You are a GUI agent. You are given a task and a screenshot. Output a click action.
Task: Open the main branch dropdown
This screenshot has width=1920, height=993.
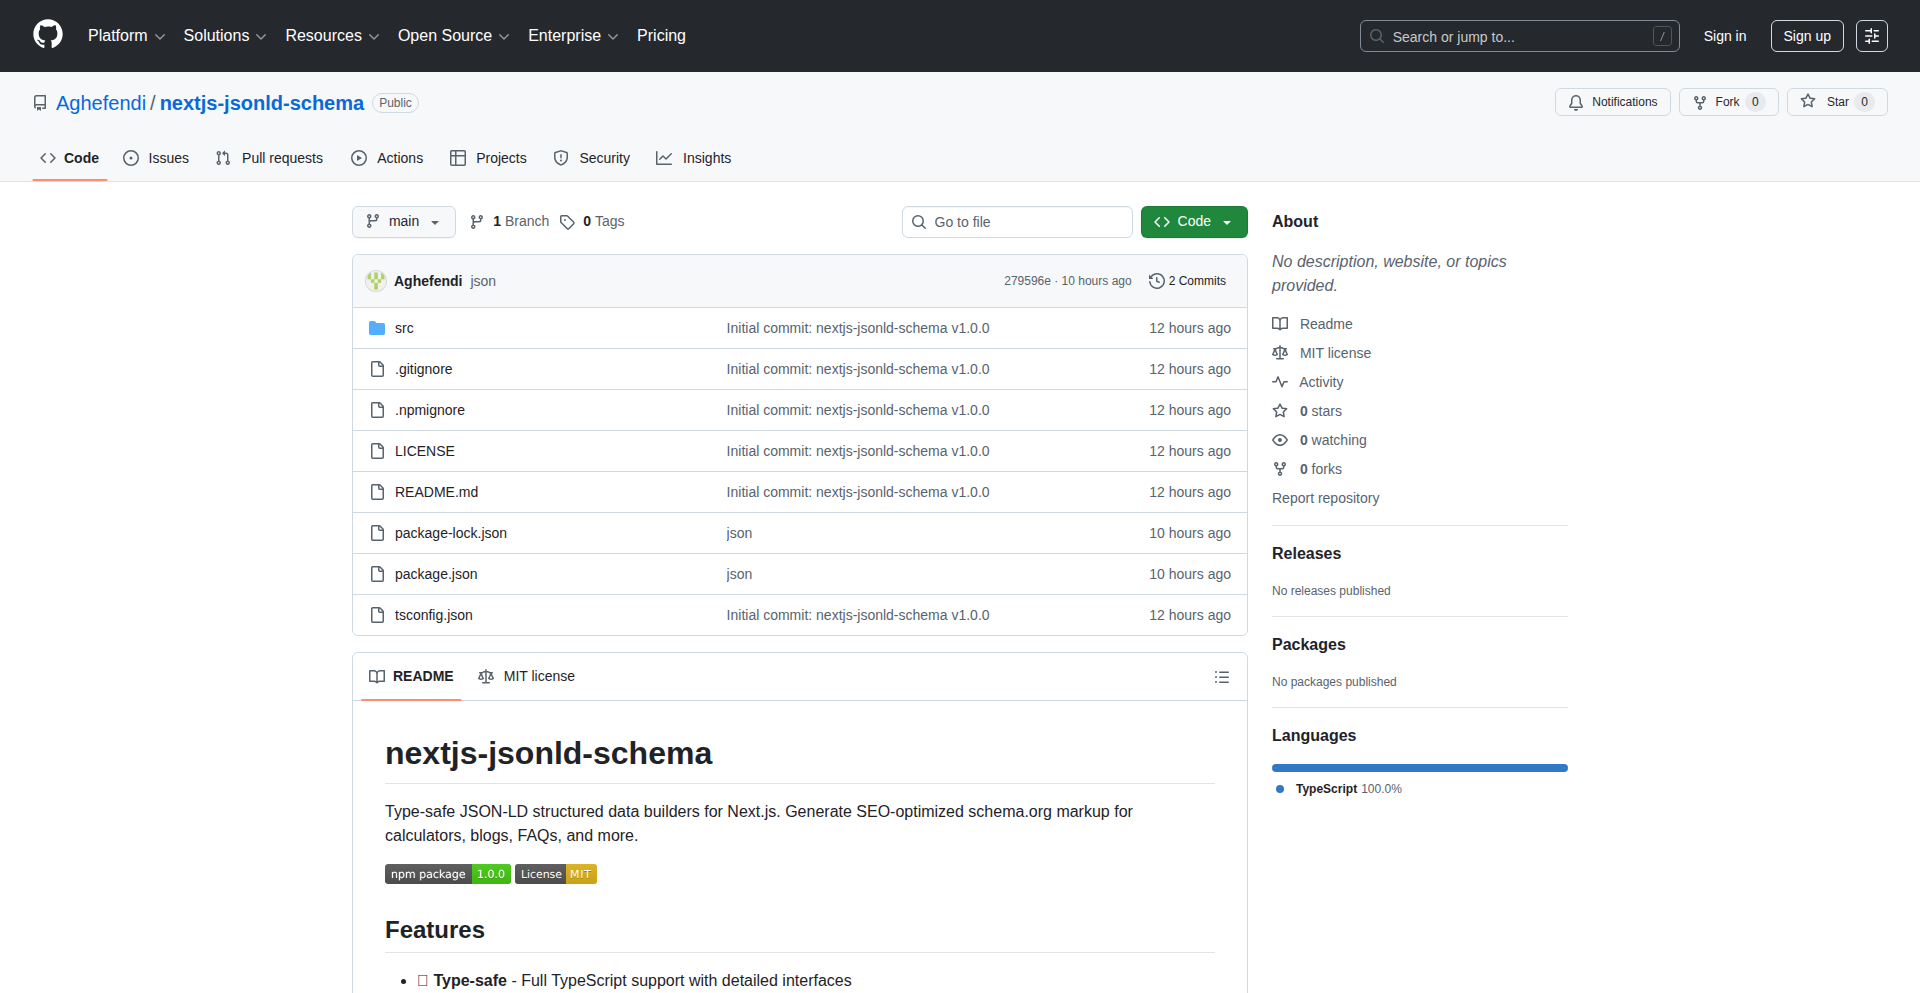click(403, 221)
